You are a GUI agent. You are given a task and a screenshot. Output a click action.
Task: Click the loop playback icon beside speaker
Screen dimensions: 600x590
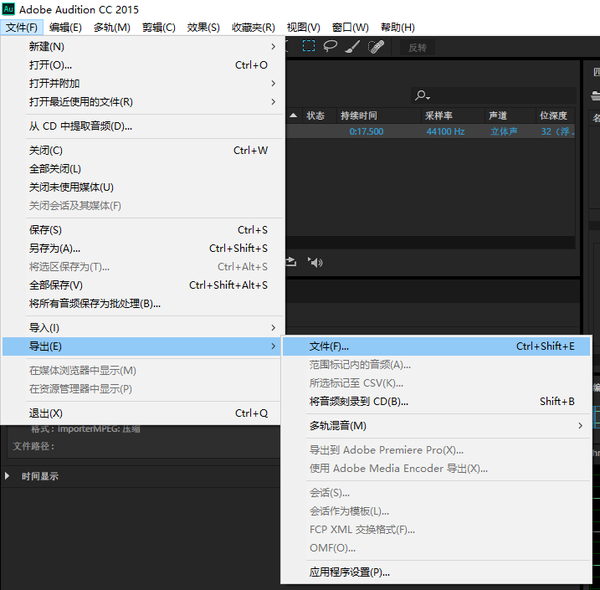291,262
